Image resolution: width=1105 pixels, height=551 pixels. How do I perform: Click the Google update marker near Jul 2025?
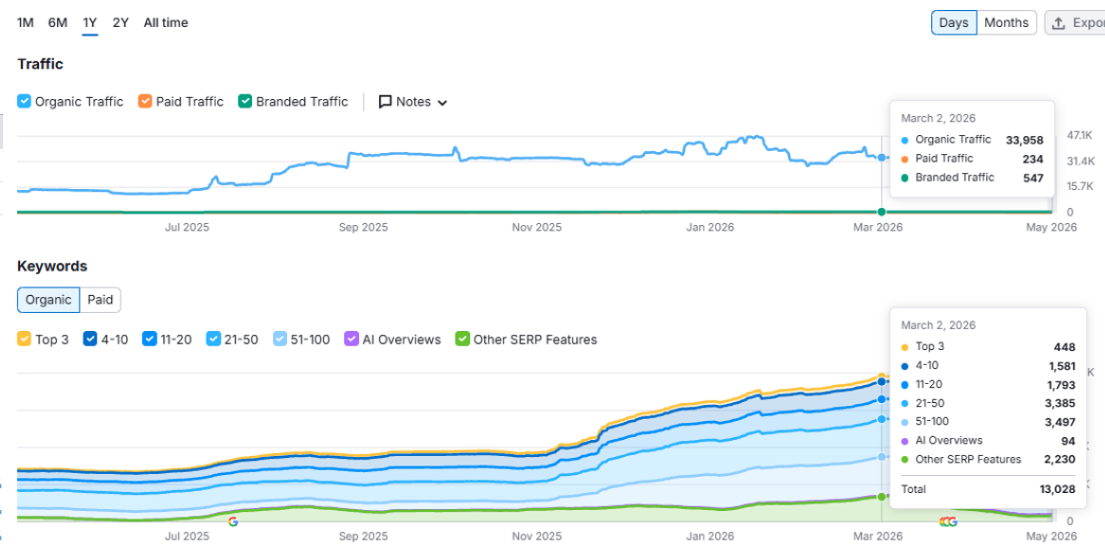tap(233, 521)
